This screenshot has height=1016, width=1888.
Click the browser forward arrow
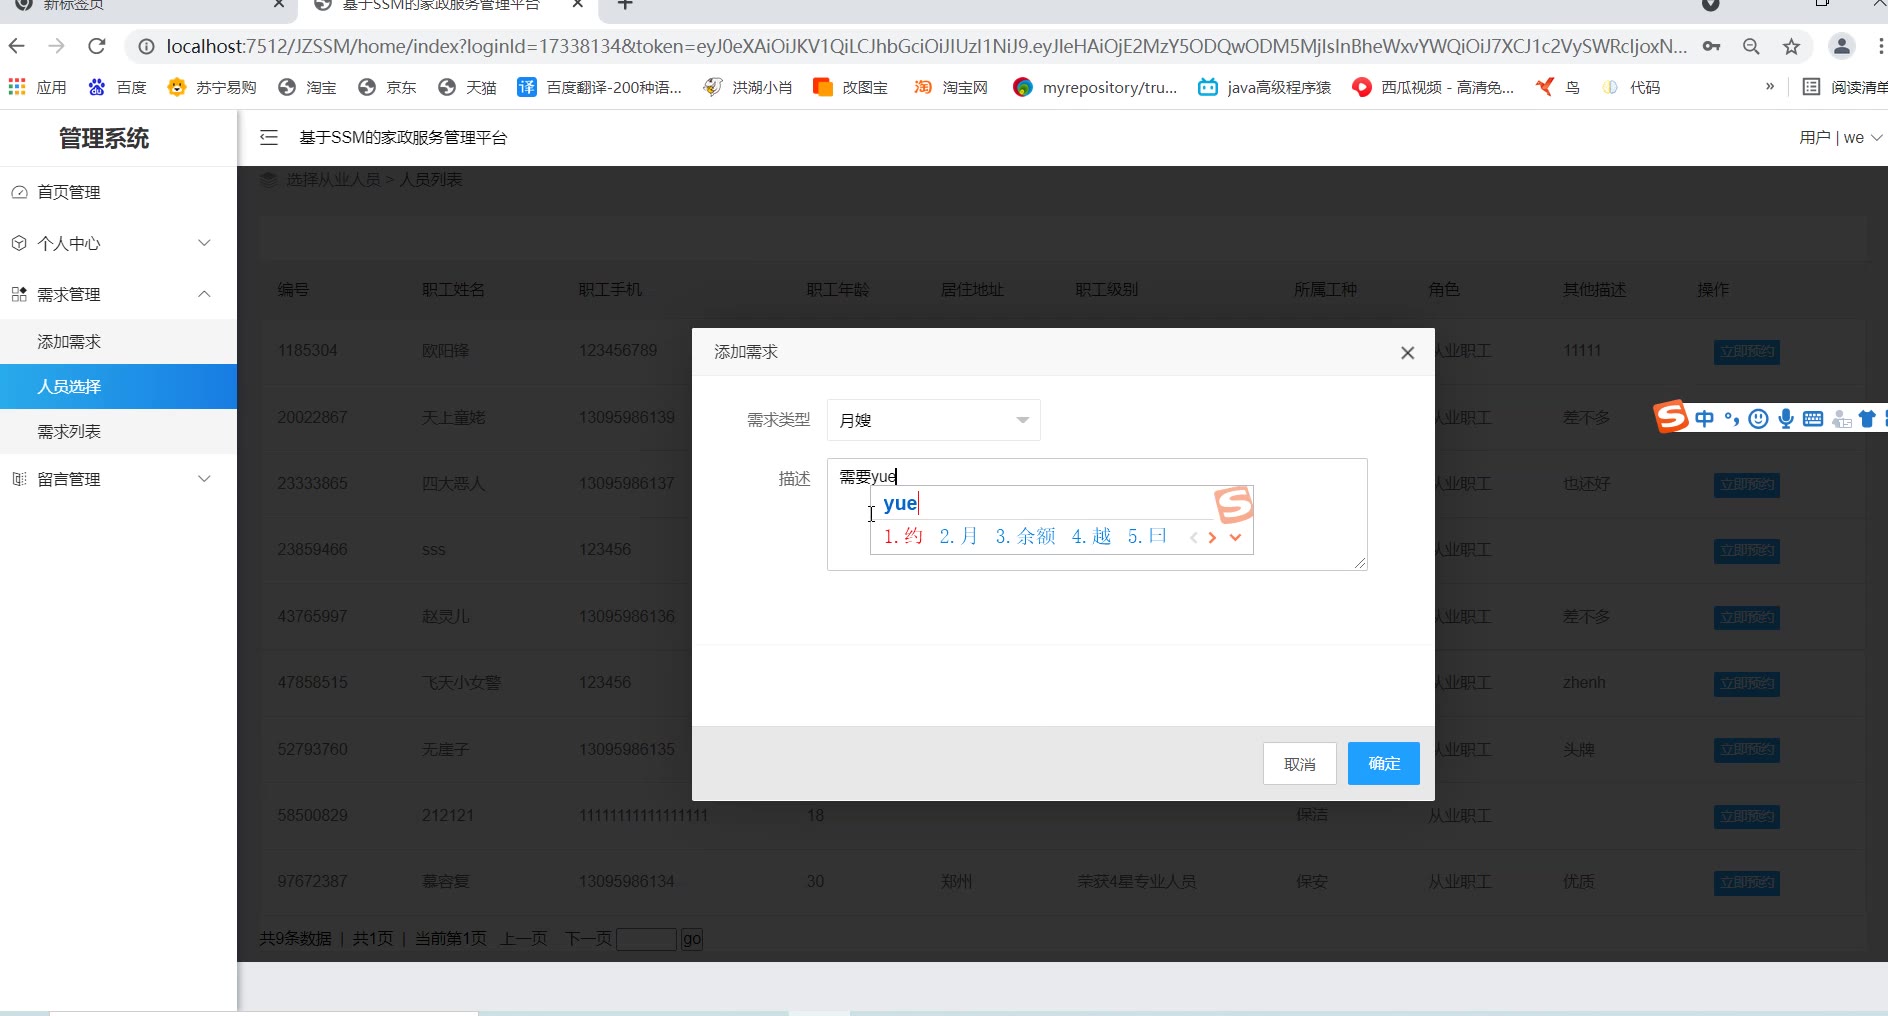[x=57, y=46]
